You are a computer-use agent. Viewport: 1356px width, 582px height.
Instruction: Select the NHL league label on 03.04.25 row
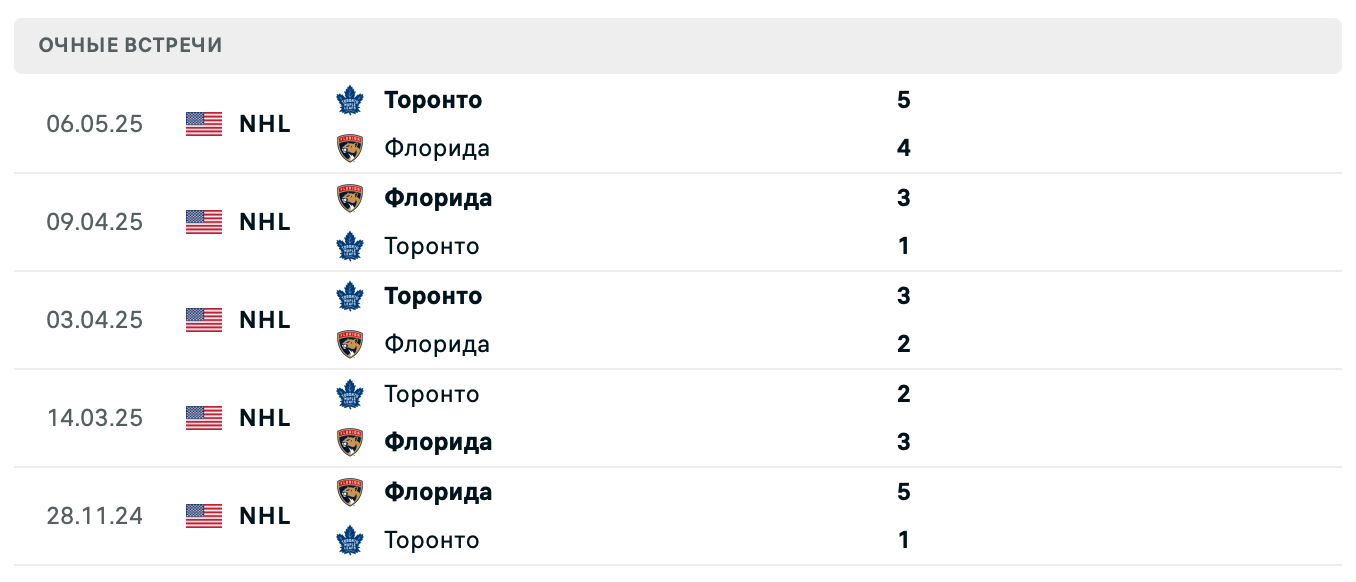click(264, 320)
